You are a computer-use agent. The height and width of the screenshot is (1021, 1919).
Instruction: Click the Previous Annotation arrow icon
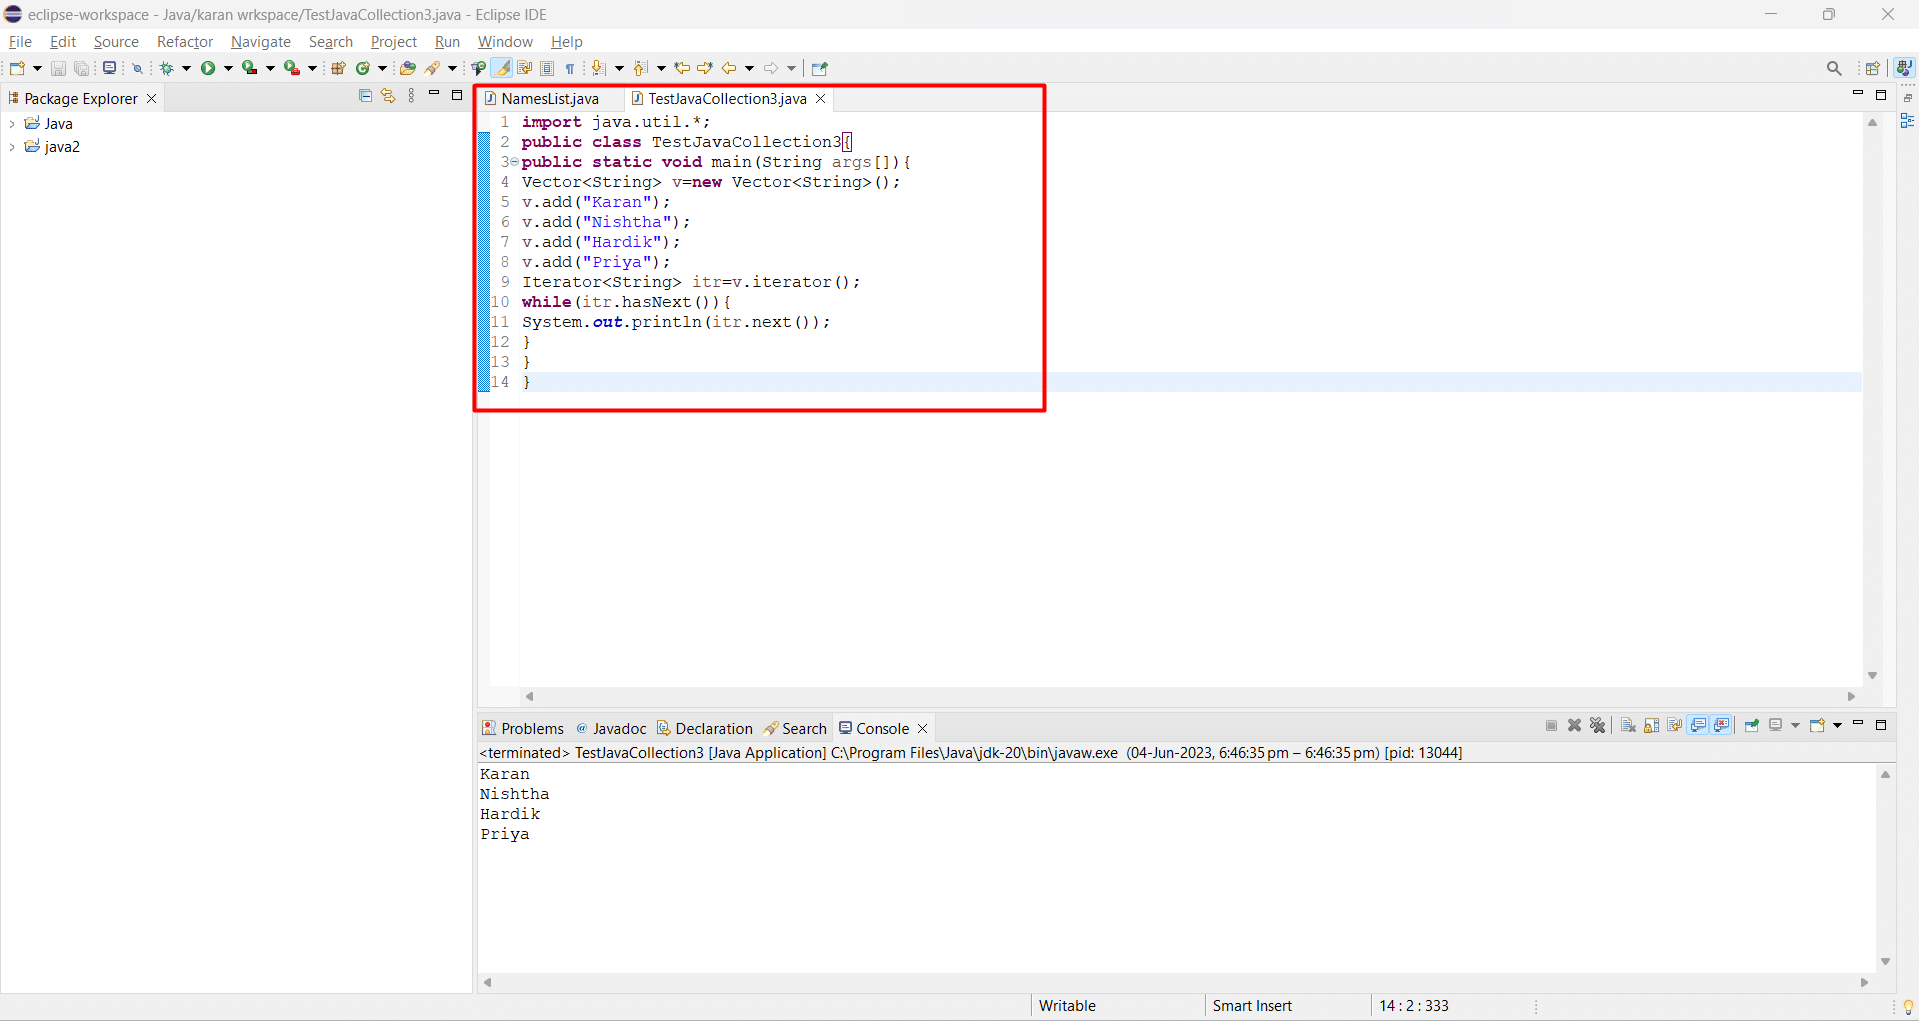click(x=640, y=68)
